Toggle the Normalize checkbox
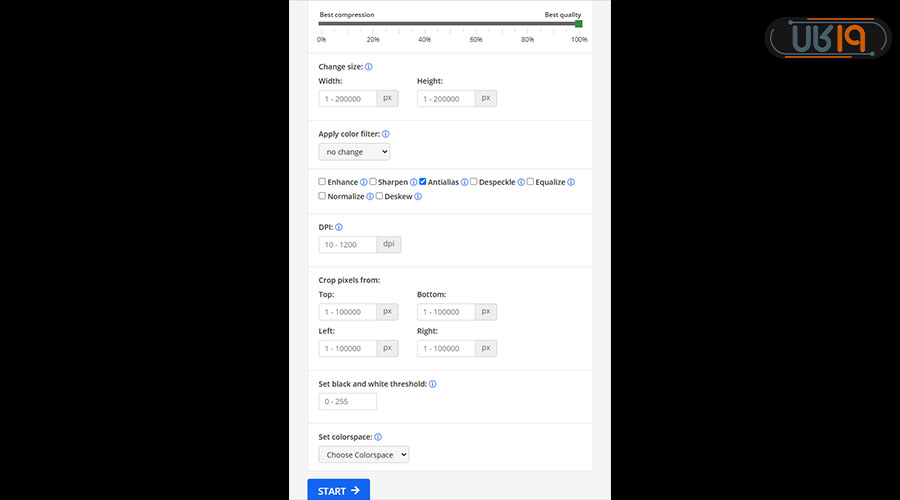Screen dimensions: 900x500 322,196
